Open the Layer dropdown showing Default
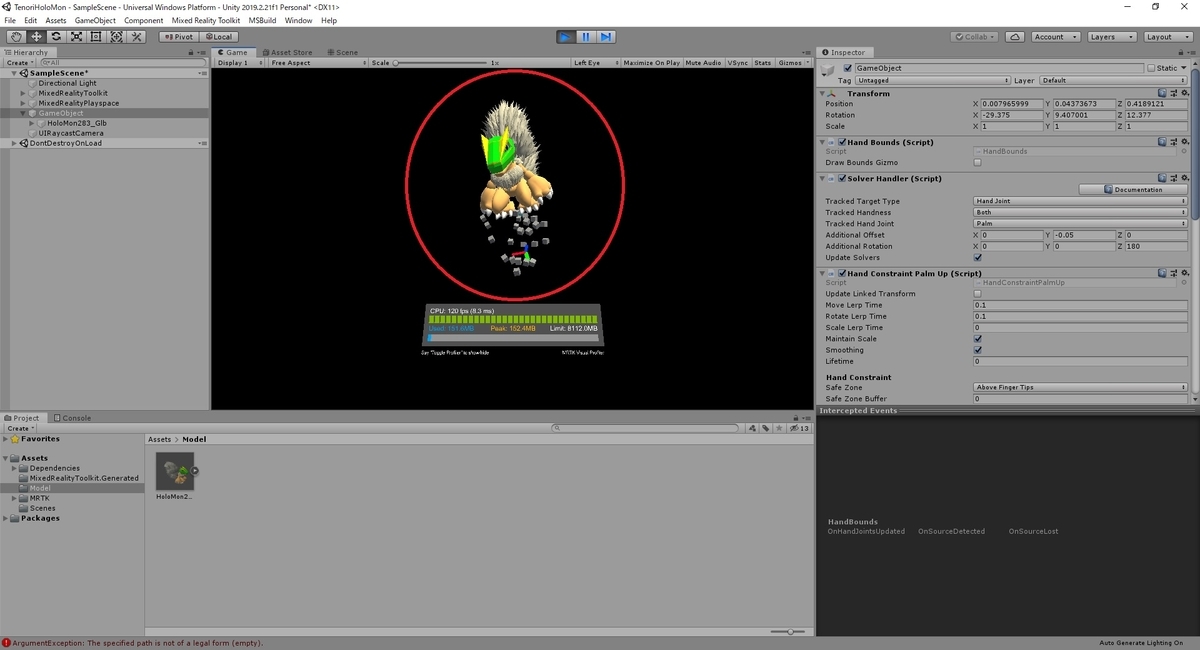 pyautogui.click(x=1113, y=80)
